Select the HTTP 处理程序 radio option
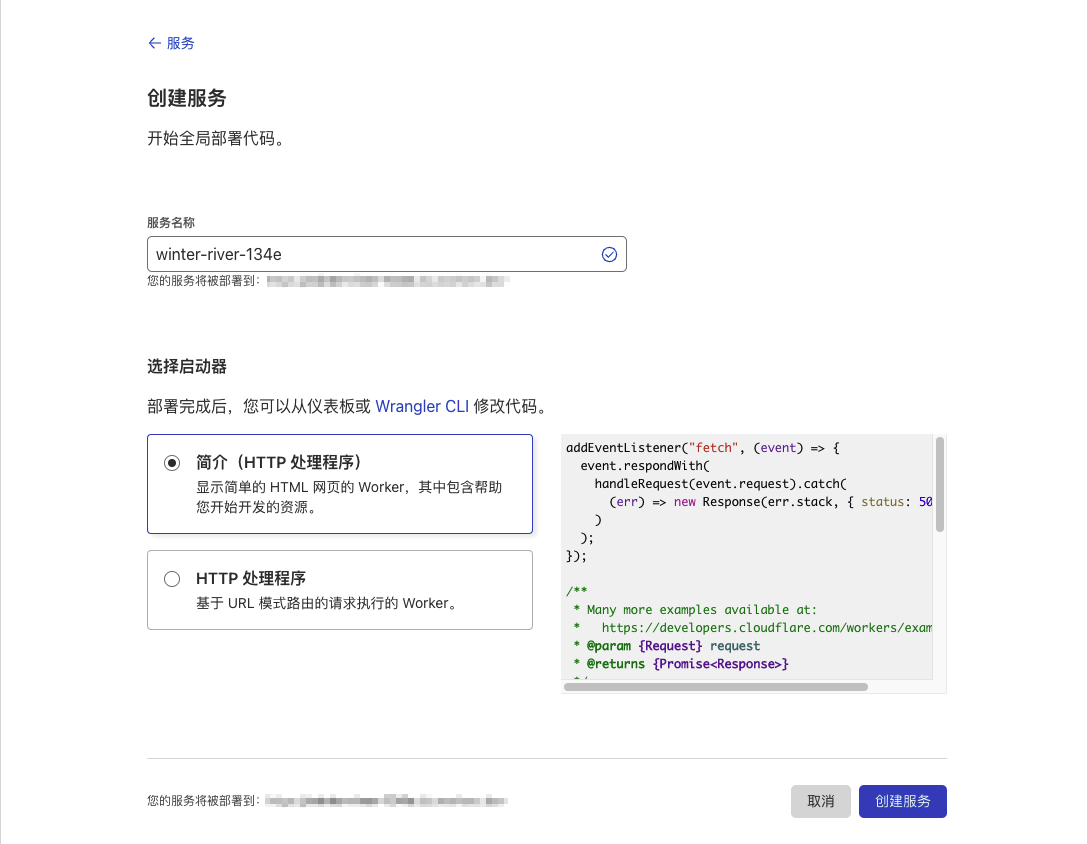1087x844 pixels. 172,578
